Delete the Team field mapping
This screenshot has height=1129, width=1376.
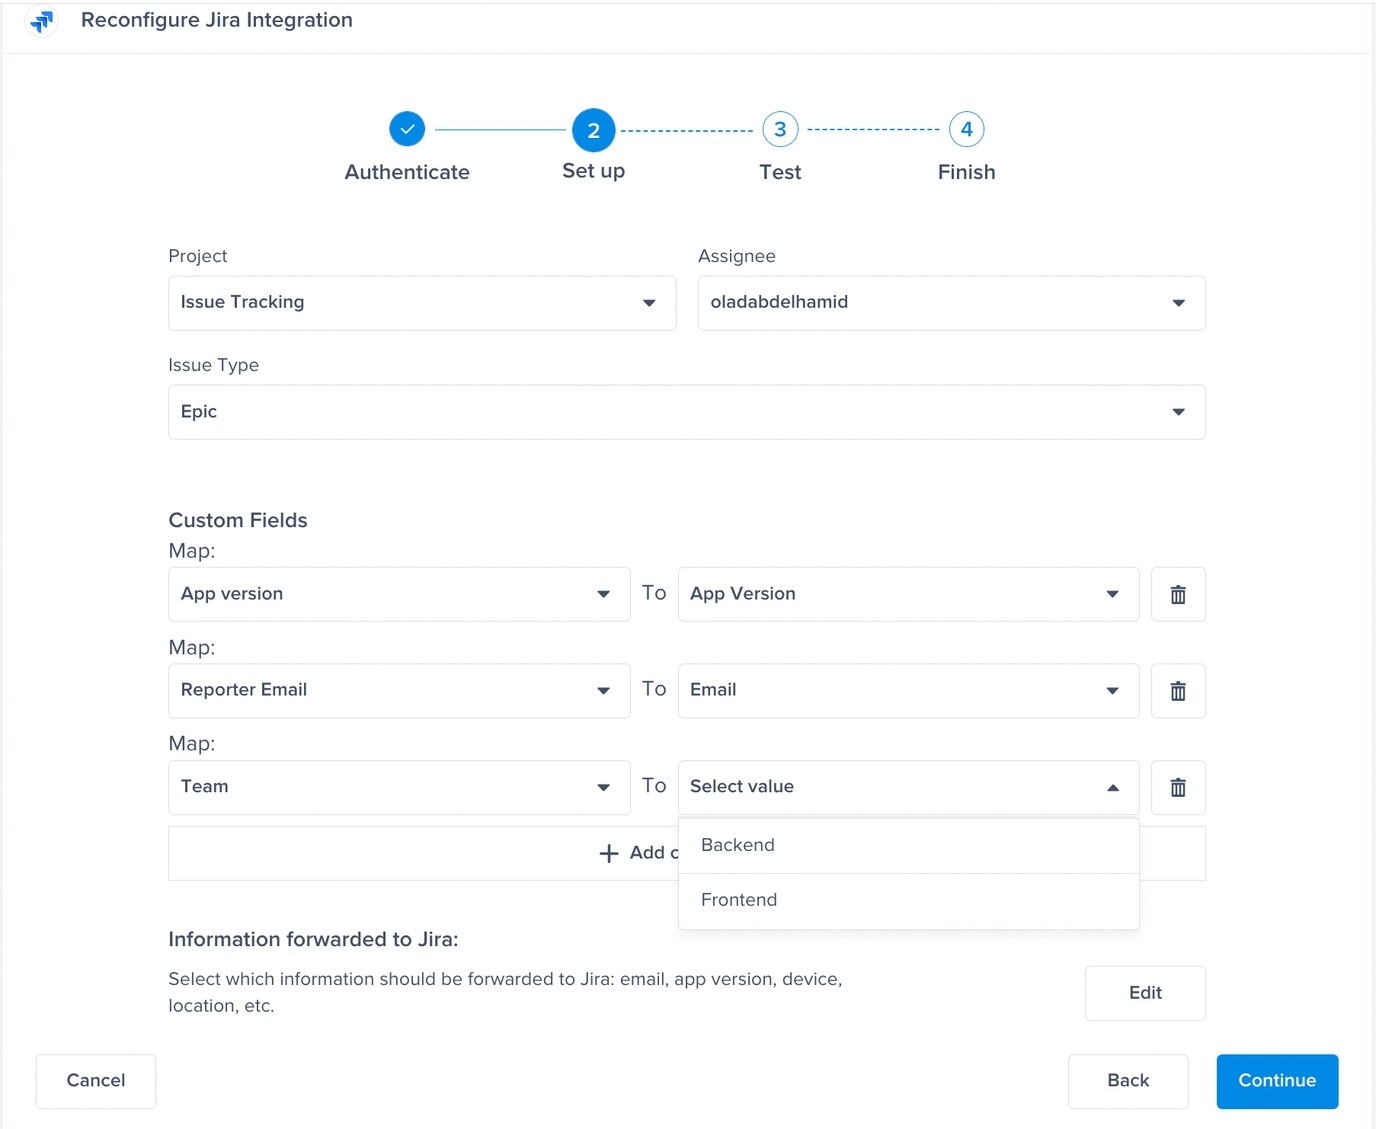[1178, 788]
